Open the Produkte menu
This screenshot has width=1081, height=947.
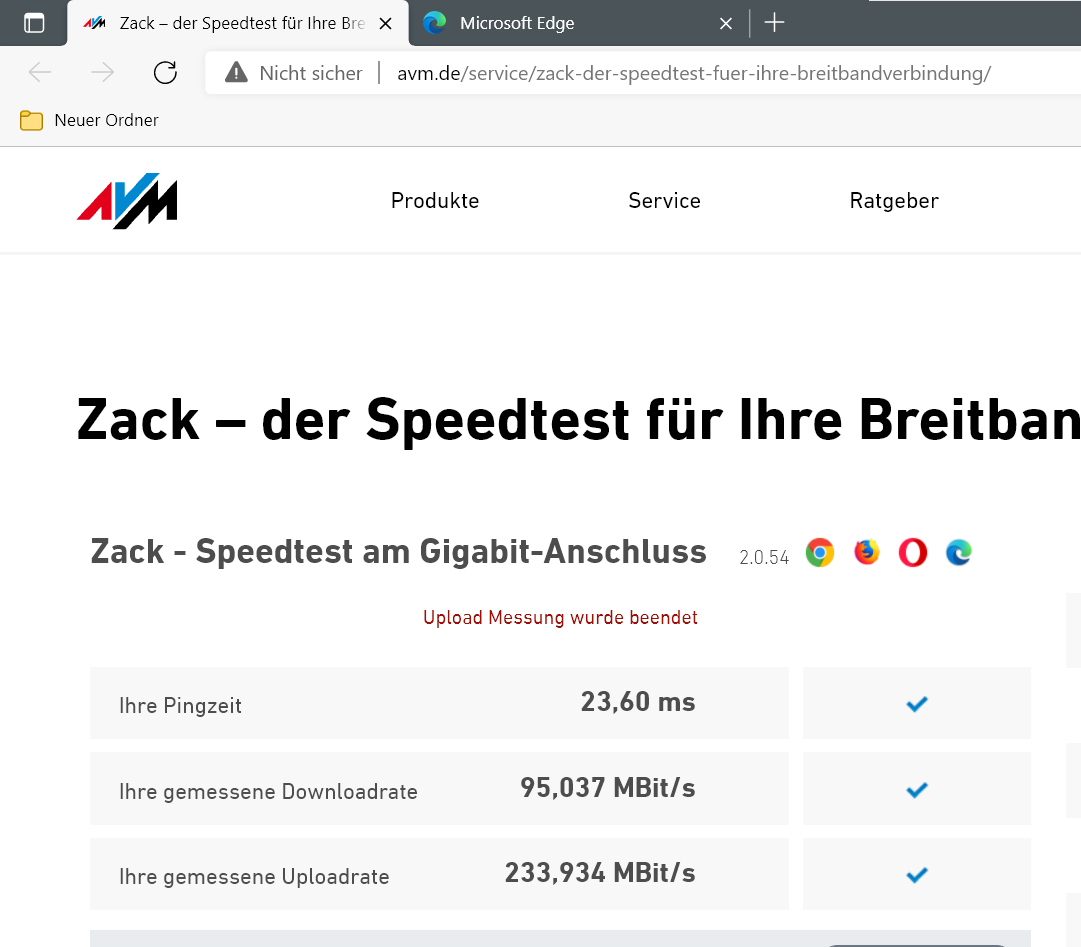click(x=435, y=201)
